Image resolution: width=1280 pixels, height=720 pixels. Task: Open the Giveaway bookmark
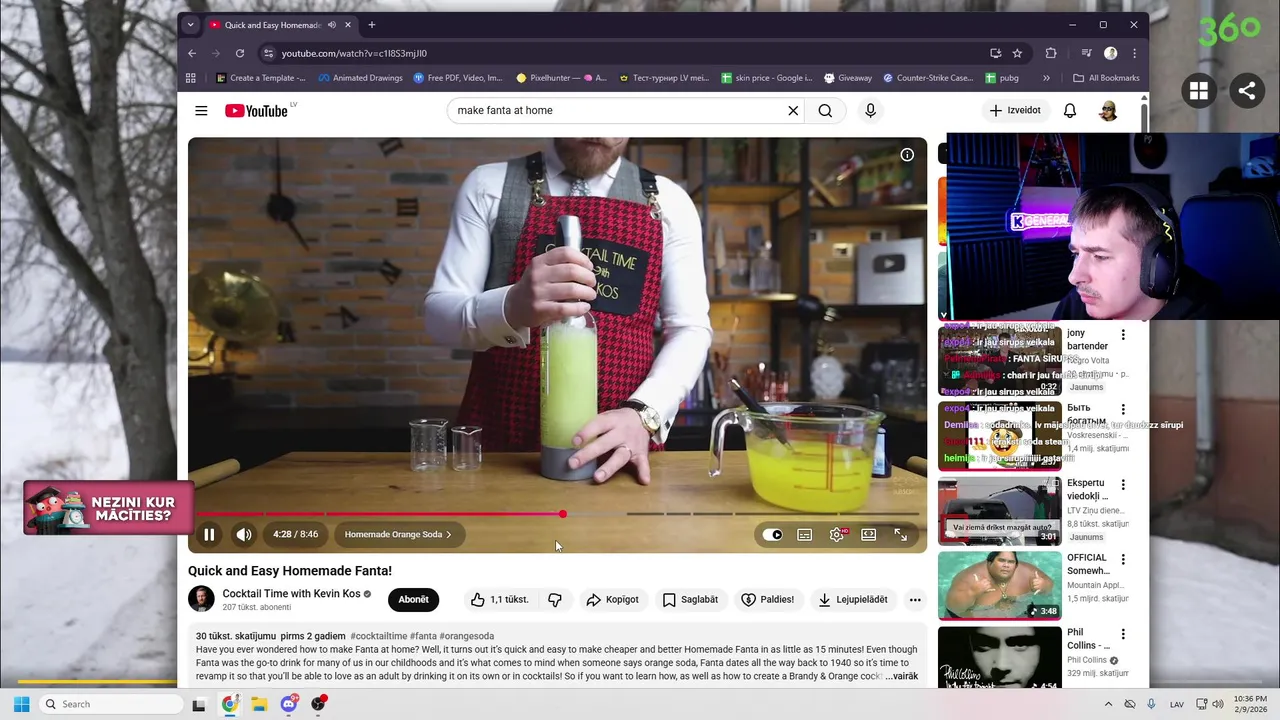848,78
